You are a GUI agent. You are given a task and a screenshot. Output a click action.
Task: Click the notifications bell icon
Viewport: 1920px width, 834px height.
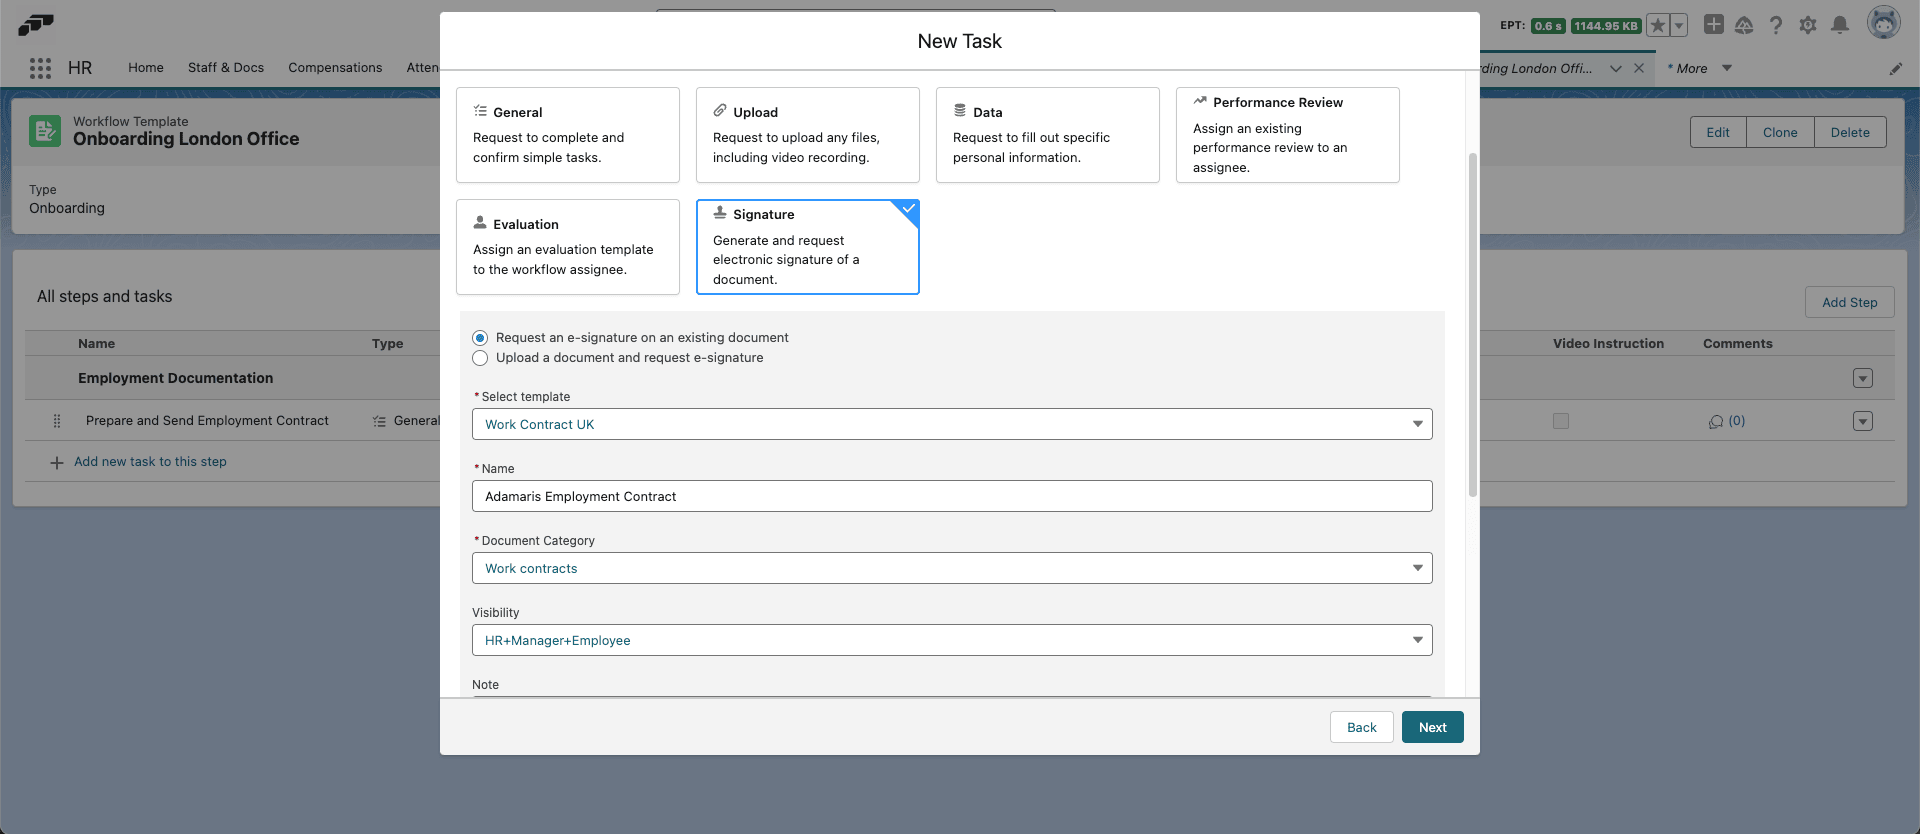click(1839, 25)
